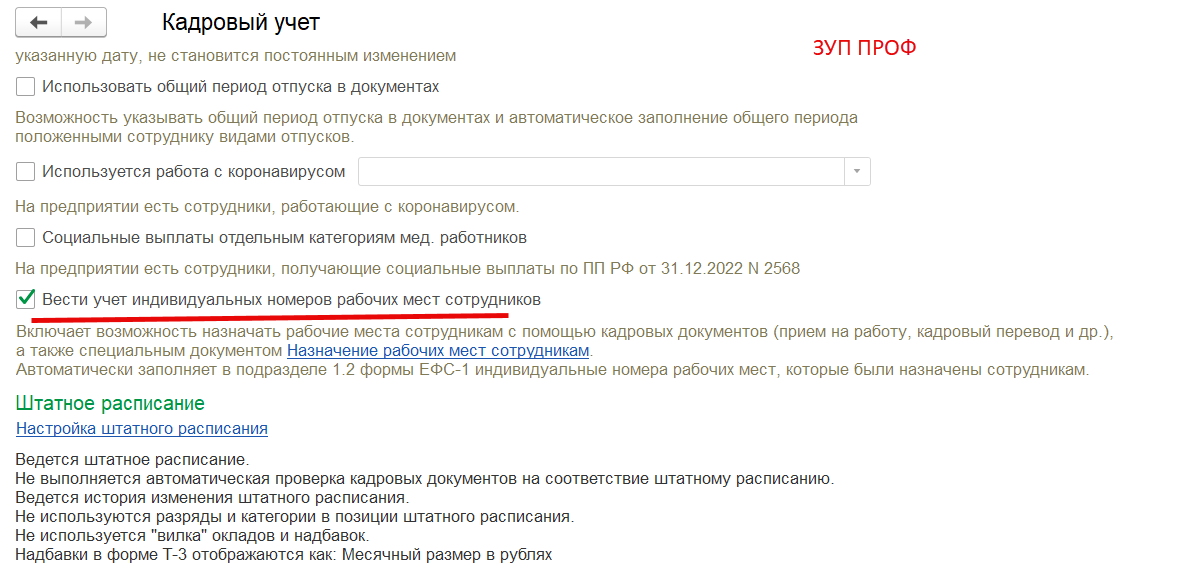This screenshot has height=573, width=1186.
Task: Go forward using the right arrow button
Action: (x=84, y=23)
